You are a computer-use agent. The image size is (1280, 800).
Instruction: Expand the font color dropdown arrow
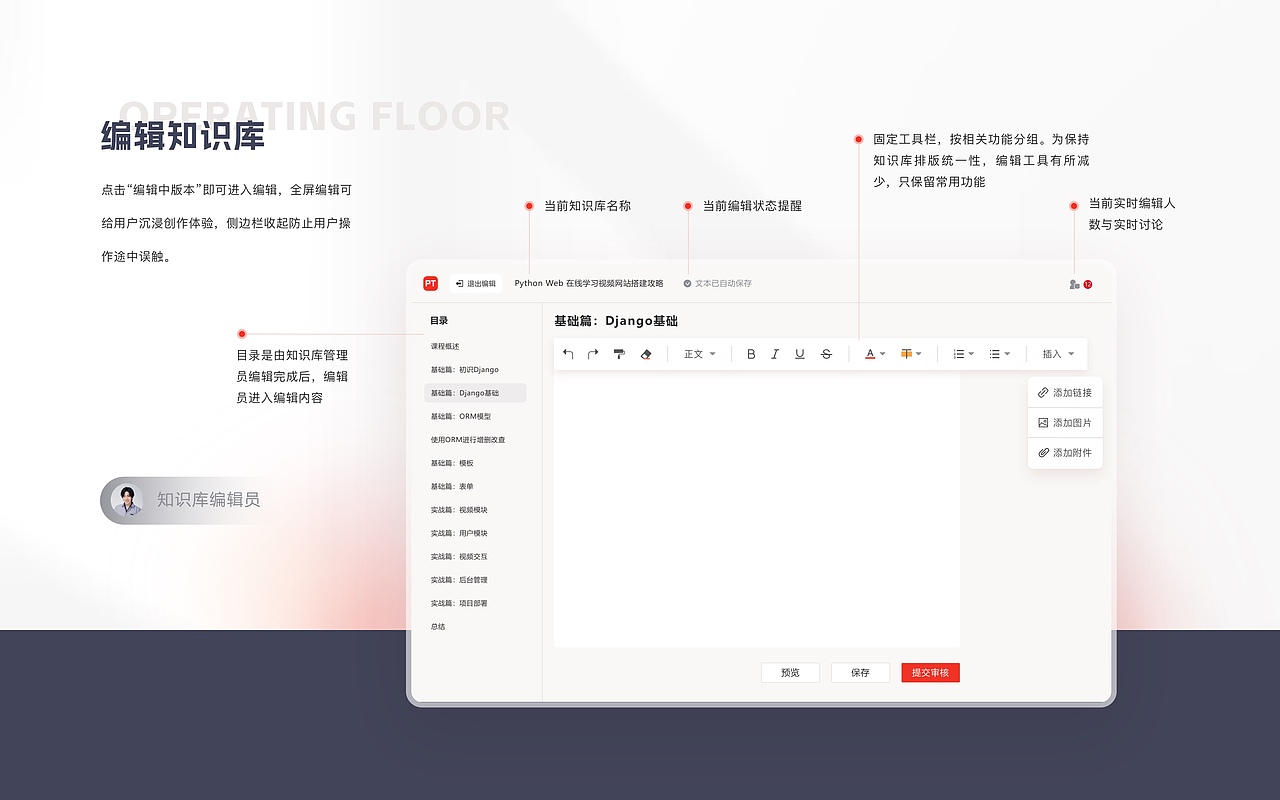[882, 354]
